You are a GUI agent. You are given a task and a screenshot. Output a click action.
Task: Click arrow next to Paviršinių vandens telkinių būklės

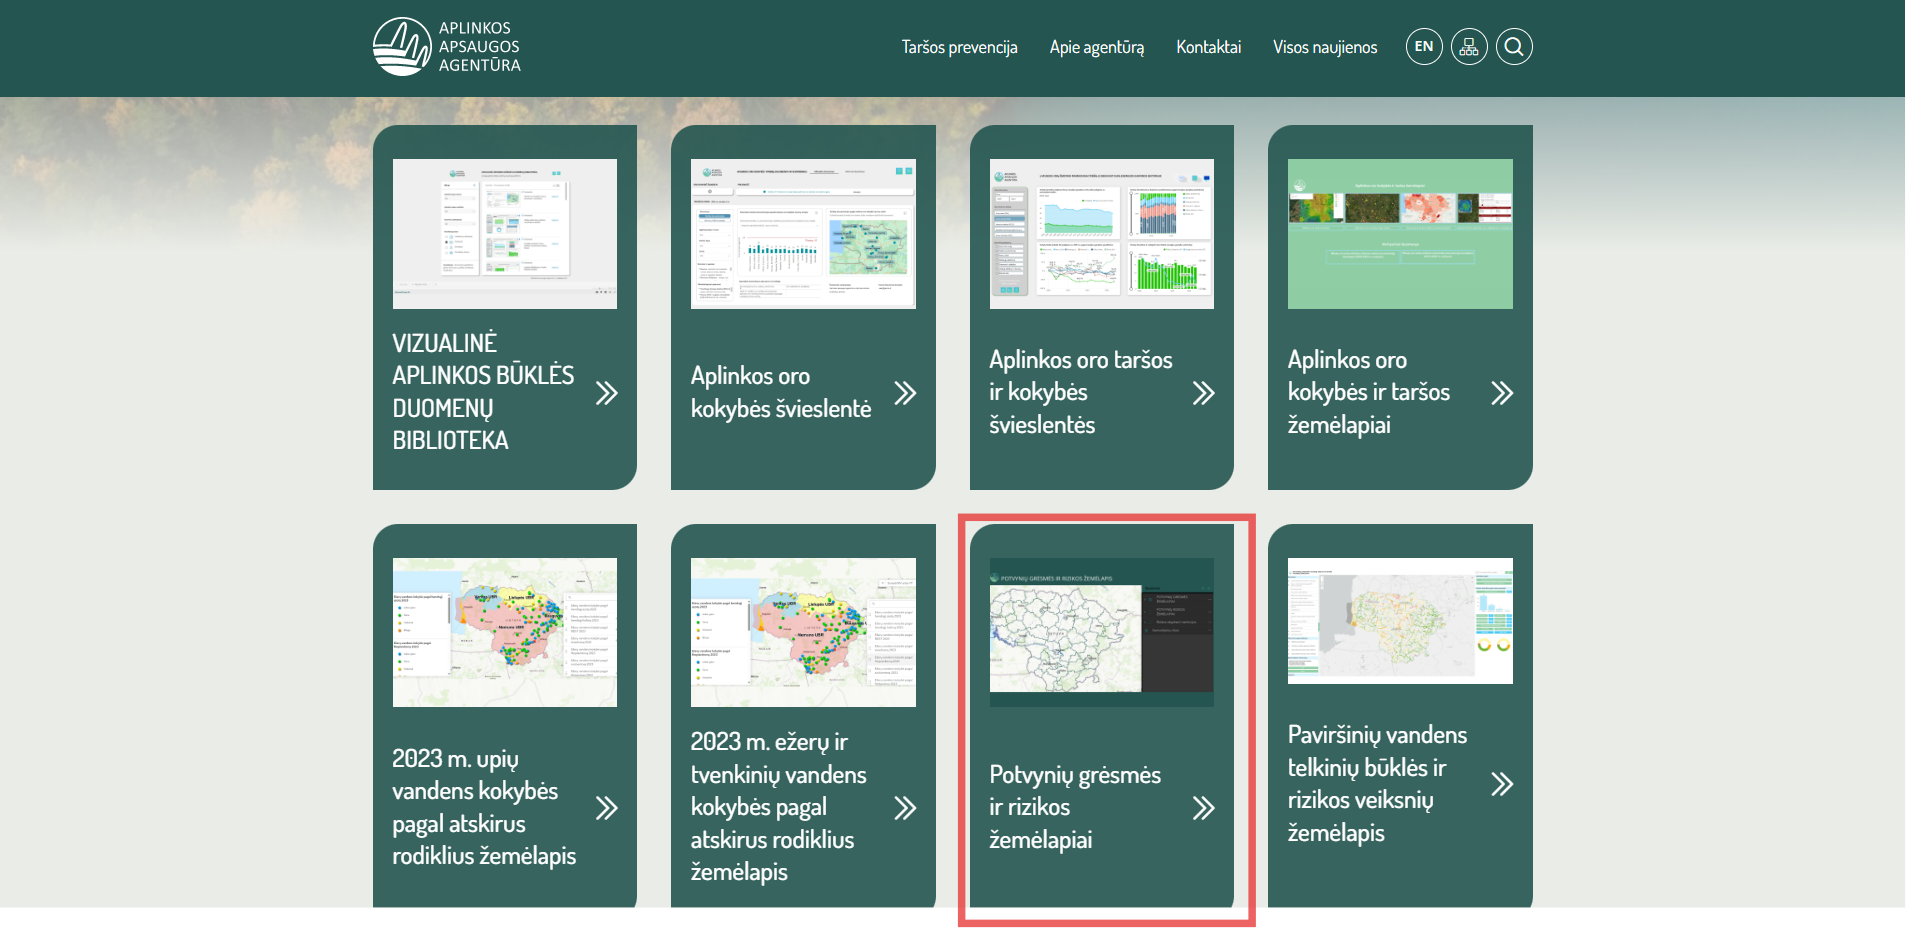[x=1501, y=784]
